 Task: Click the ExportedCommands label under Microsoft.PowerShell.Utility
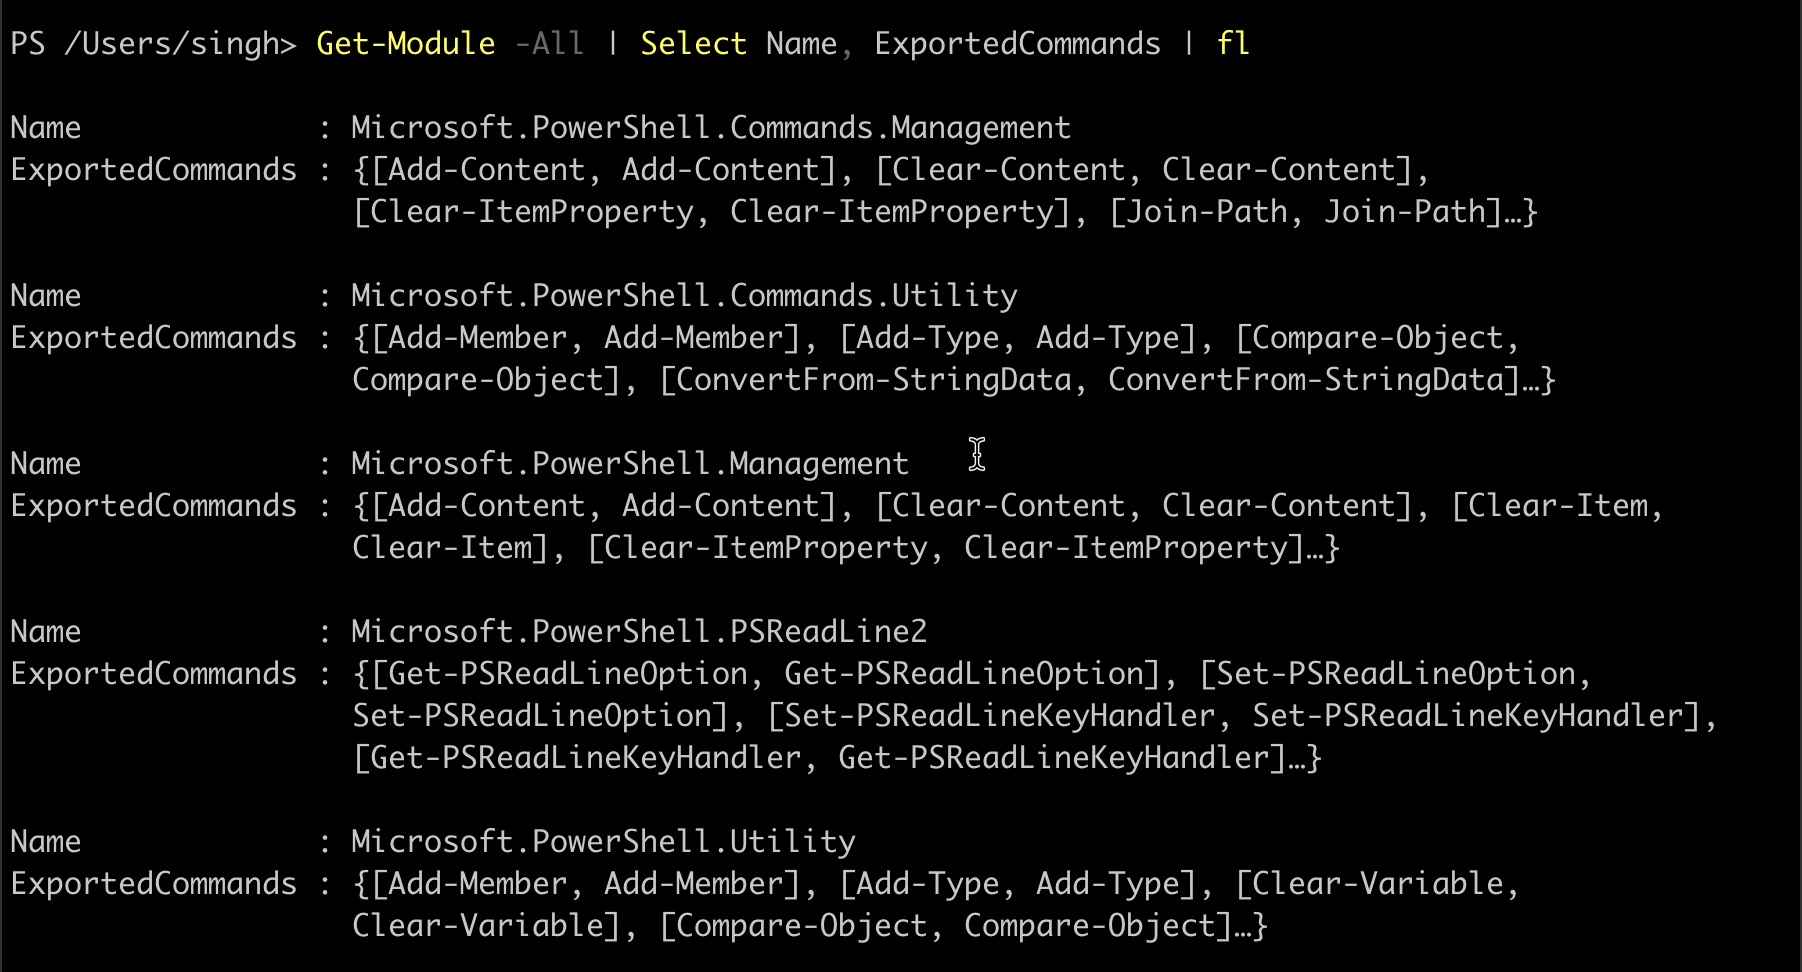(x=154, y=884)
